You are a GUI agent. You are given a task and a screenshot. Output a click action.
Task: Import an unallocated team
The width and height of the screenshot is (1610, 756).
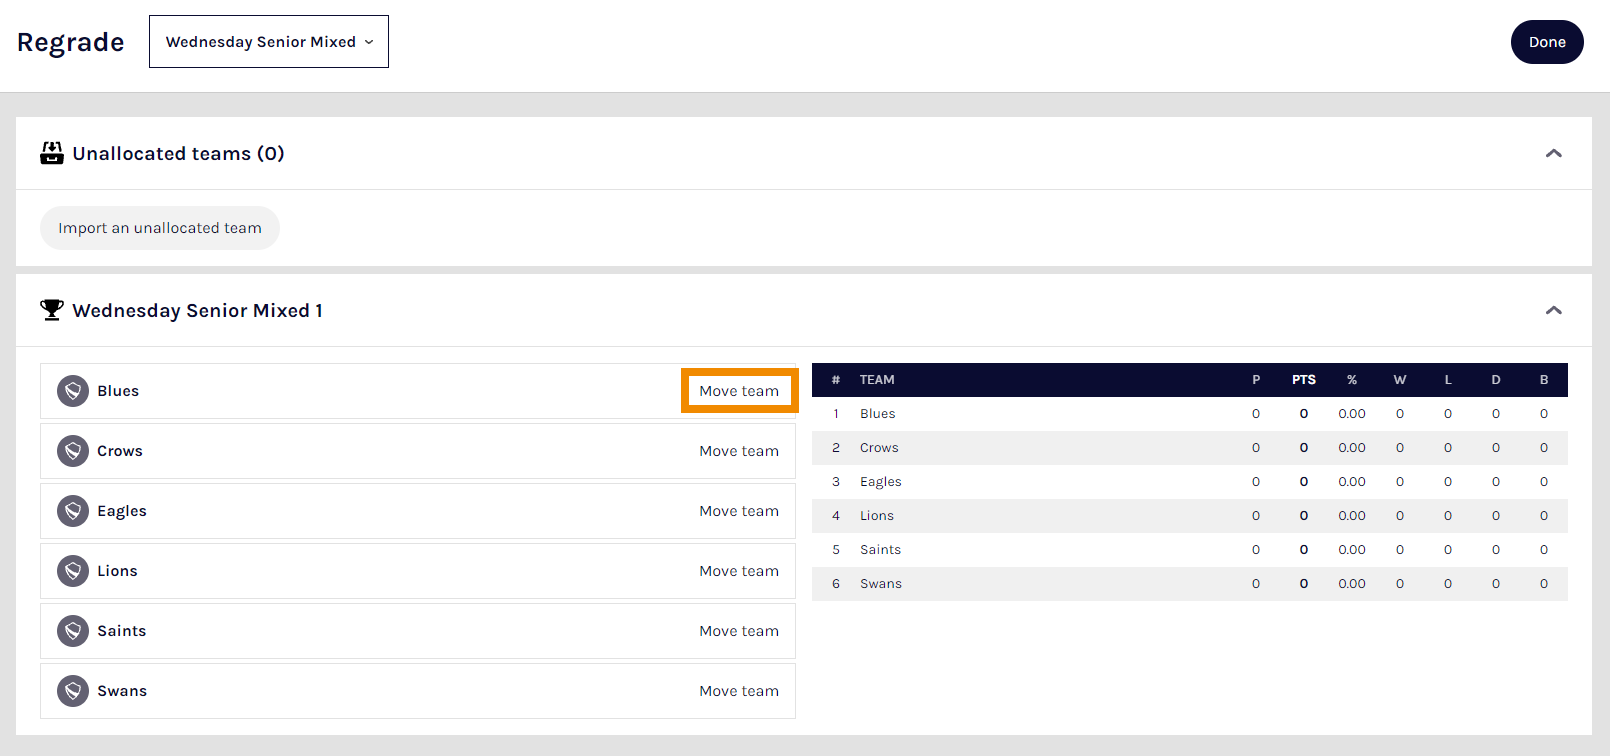pos(160,228)
